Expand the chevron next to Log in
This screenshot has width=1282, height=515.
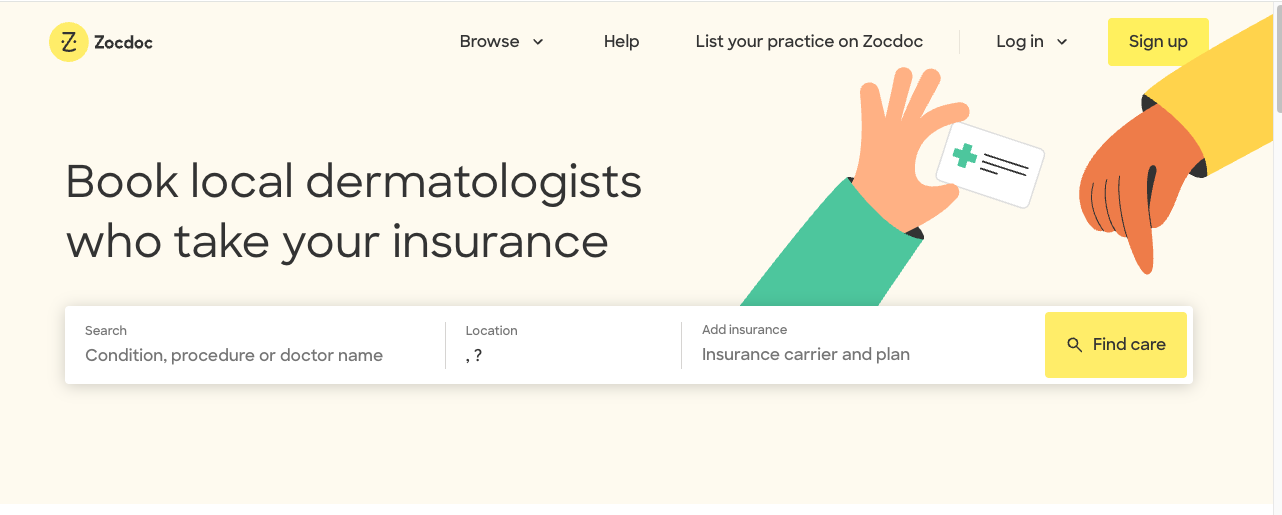[1062, 42]
